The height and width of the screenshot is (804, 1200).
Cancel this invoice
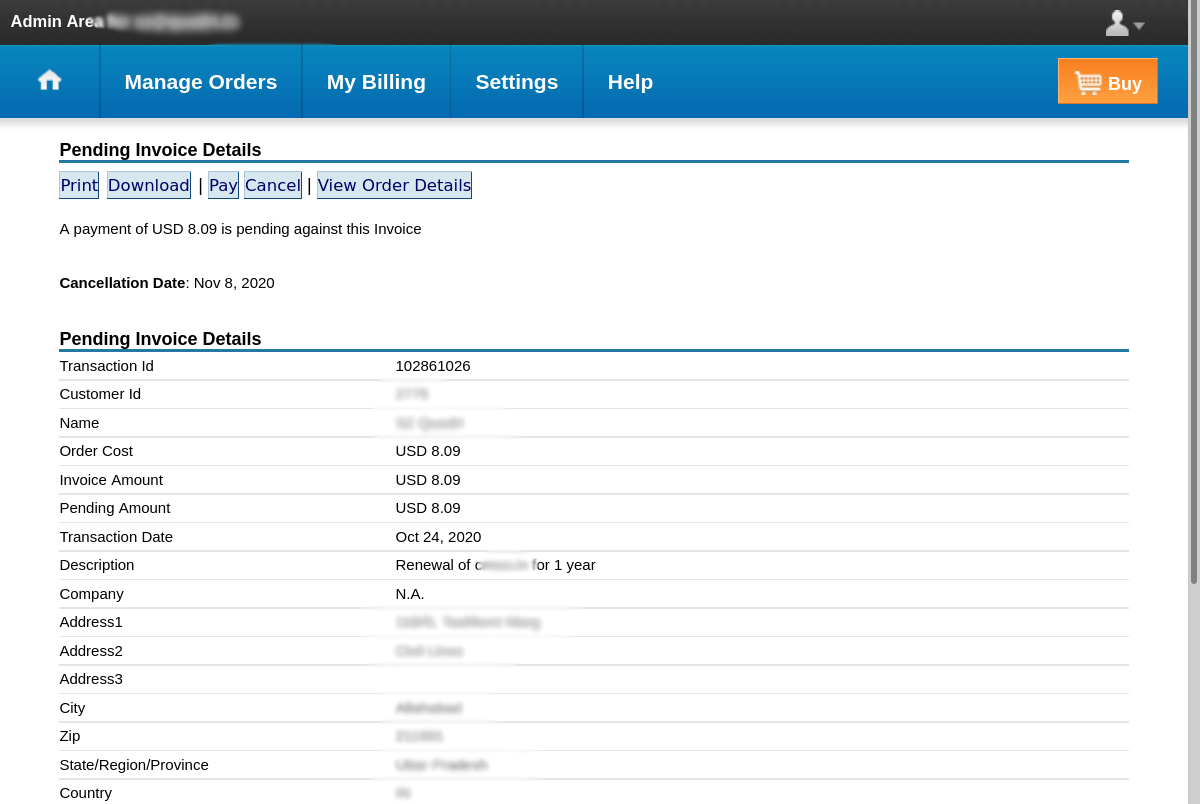(x=272, y=185)
